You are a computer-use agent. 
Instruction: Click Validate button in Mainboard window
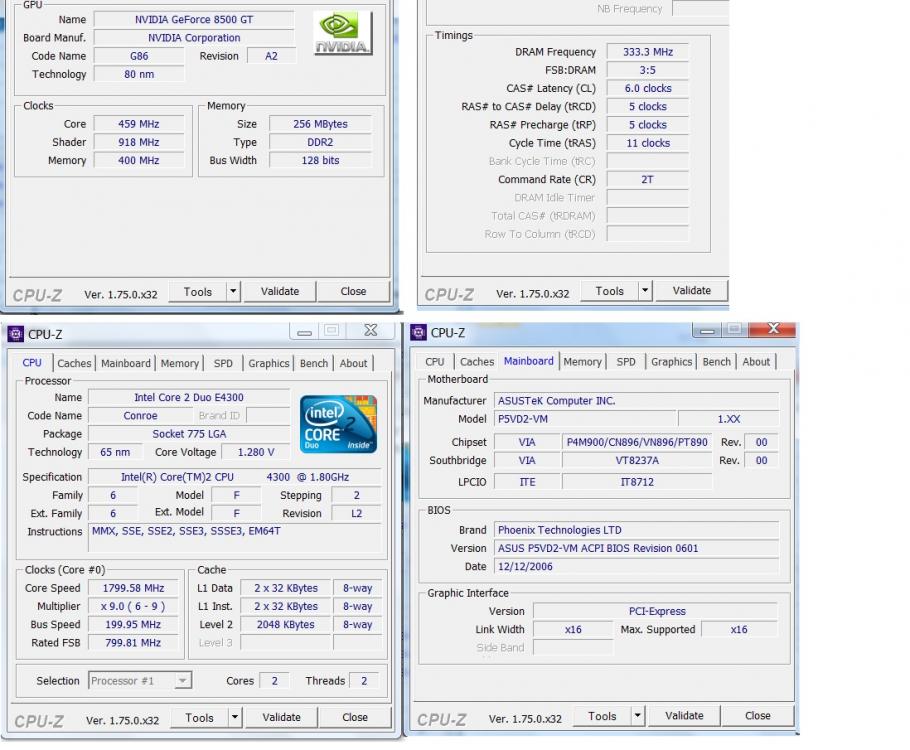click(x=684, y=715)
